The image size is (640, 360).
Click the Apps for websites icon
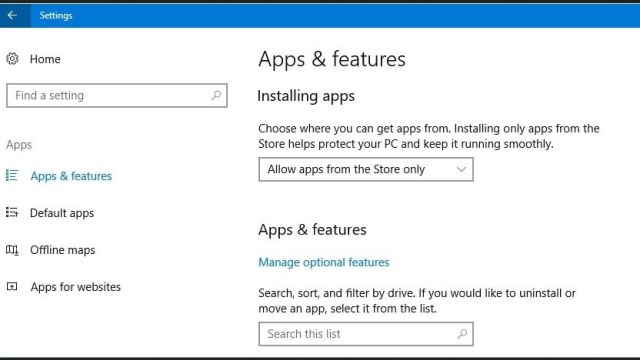12,287
